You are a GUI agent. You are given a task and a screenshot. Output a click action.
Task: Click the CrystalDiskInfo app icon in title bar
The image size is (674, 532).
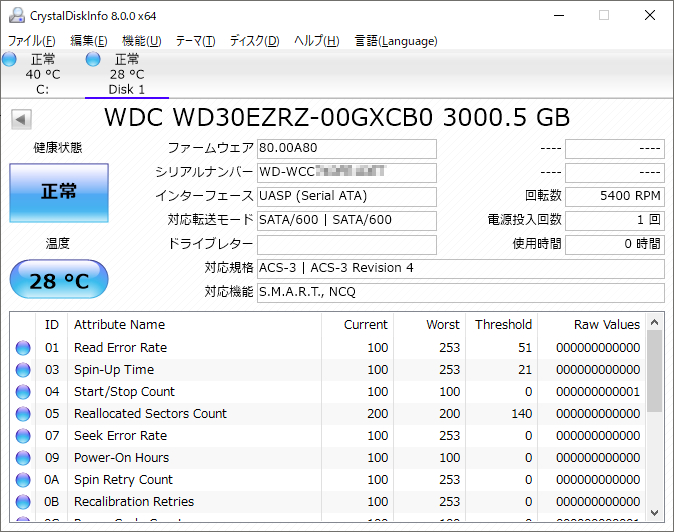click(x=17, y=15)
